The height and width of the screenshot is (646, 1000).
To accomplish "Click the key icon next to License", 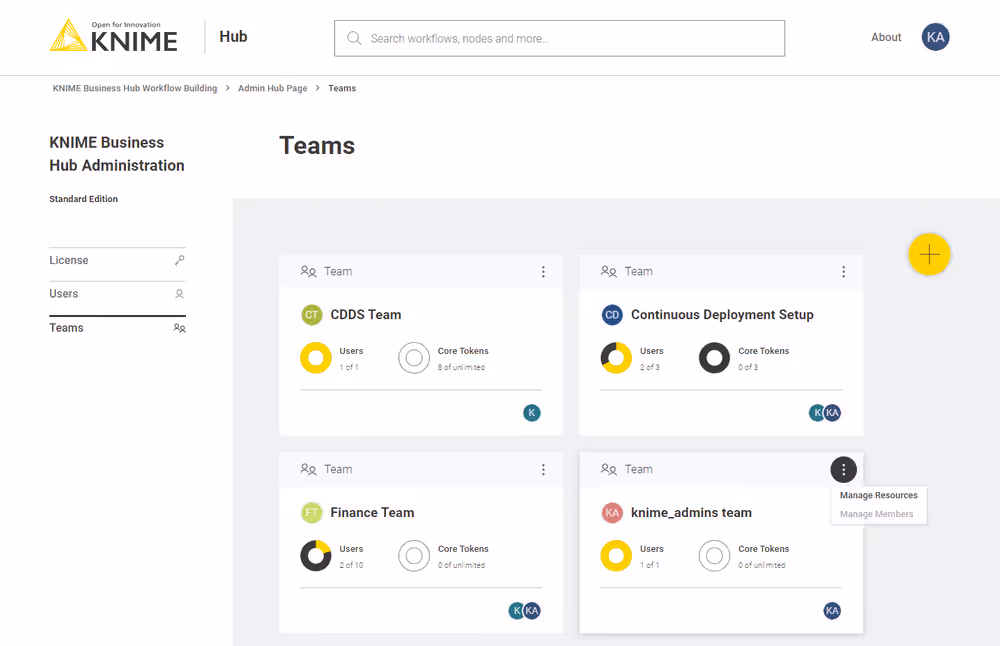I will coord(181,260).
